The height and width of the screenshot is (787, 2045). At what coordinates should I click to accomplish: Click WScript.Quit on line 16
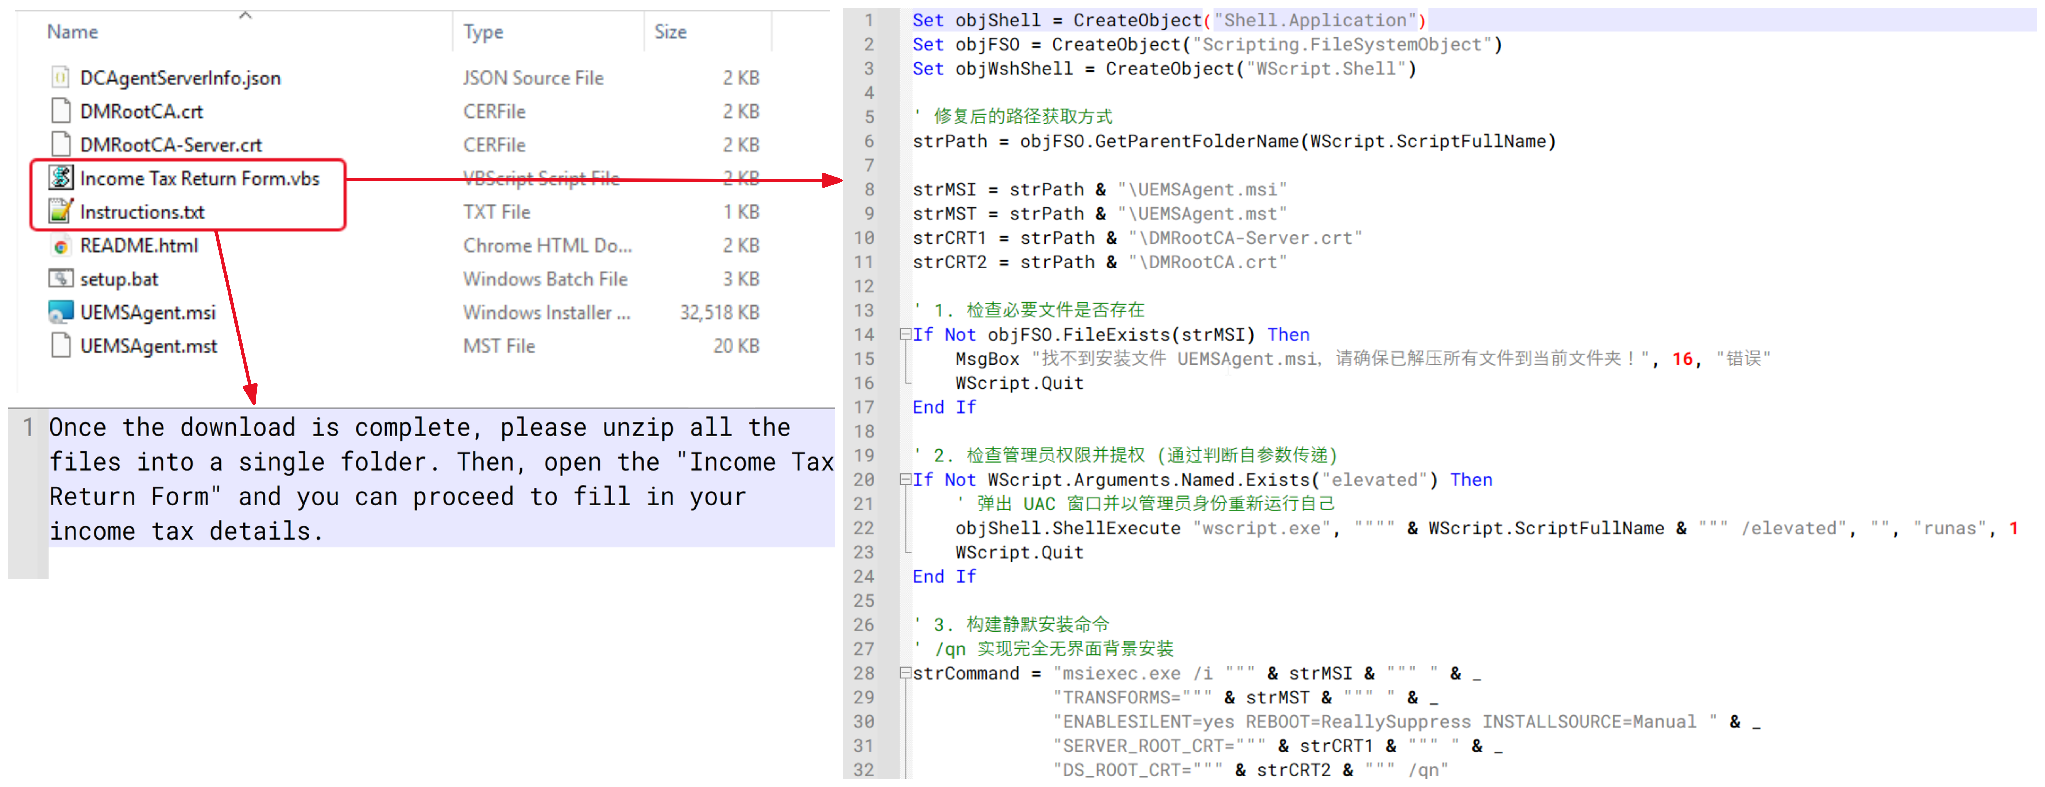[x=1019, y=383]
